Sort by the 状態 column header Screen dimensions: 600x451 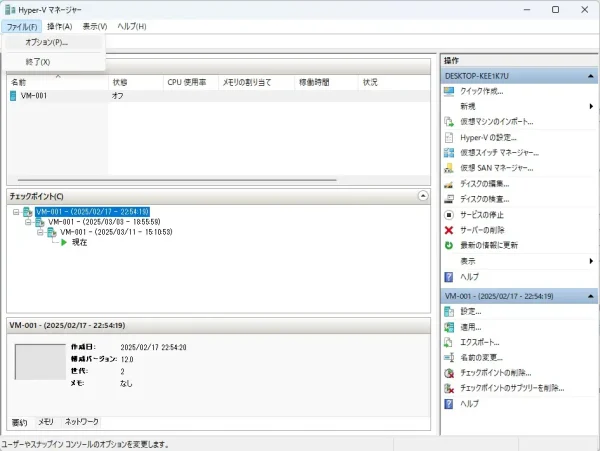136,83
